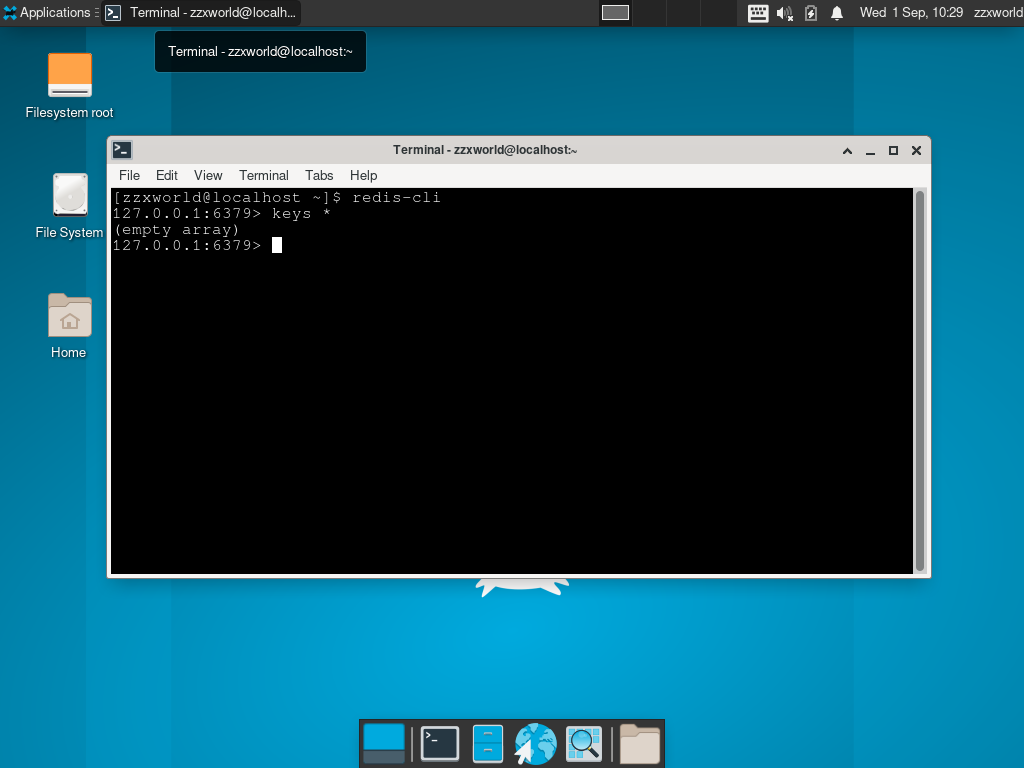Viewport: 1024px width, 768px height.
Task: Open the Application Finder from the dock
Action: point(583,743)
